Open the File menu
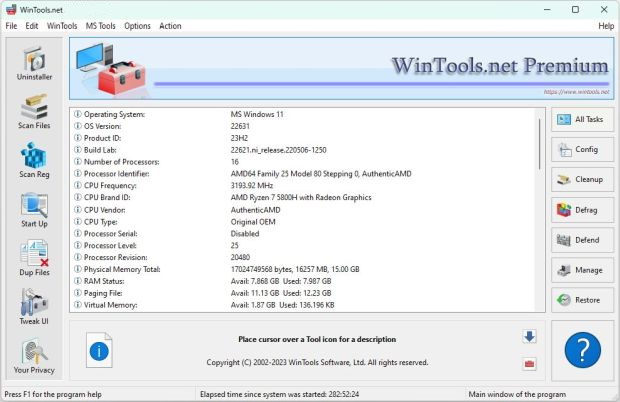This screenshot has height=402, width=620. [11, 26]
